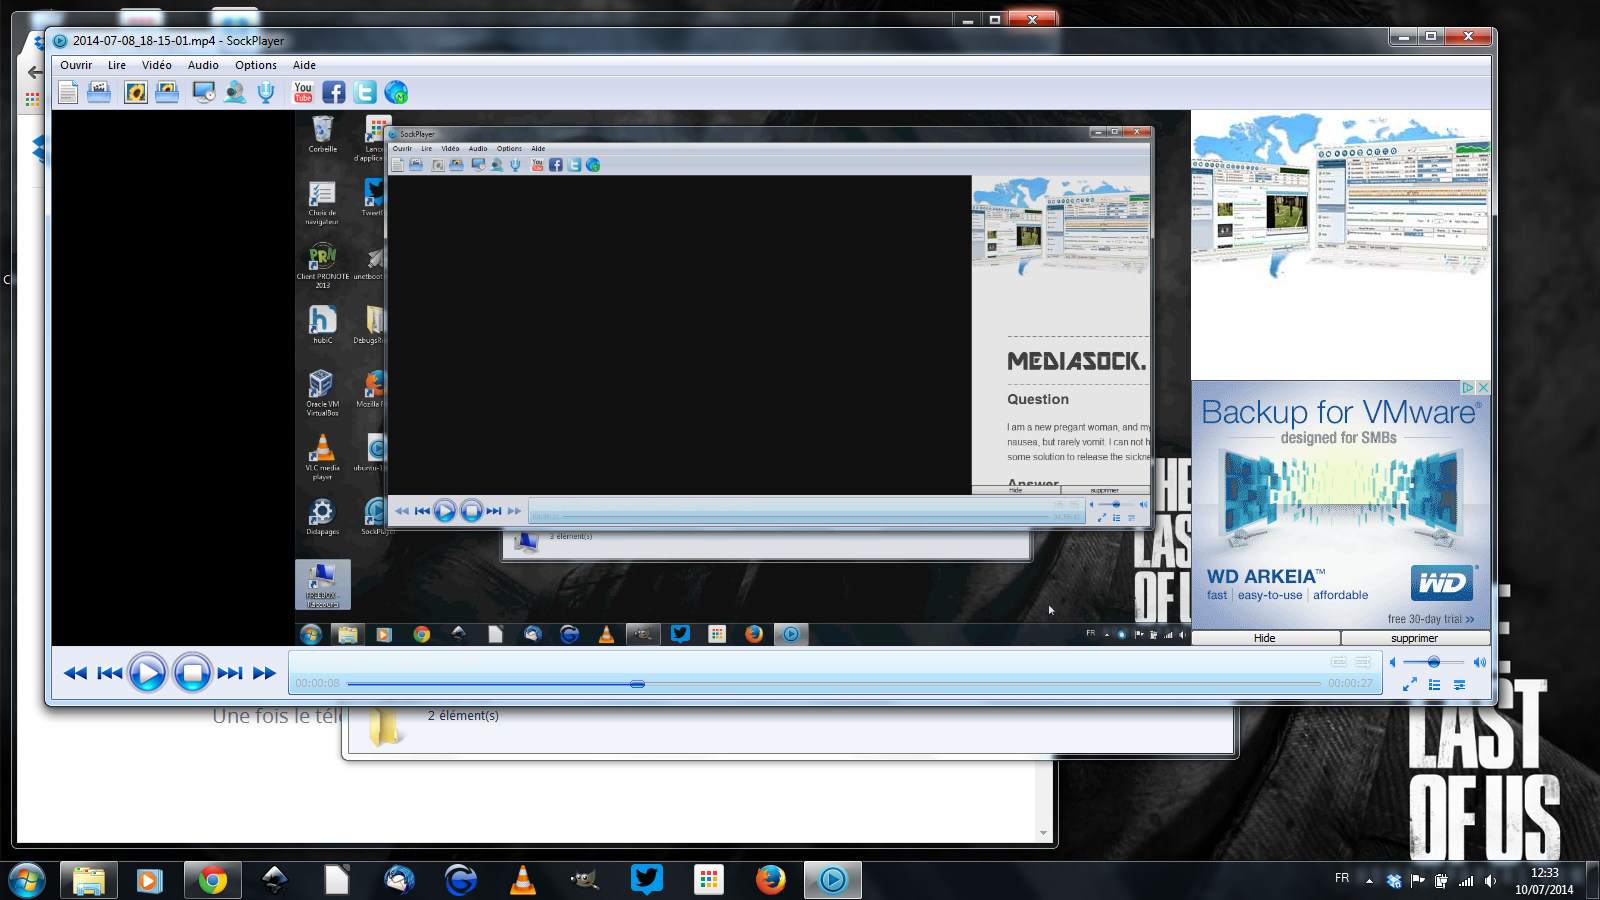Click the supprimer button
The width and height of the screenshot is (1600, 900).
click(x=1415, y=638)
